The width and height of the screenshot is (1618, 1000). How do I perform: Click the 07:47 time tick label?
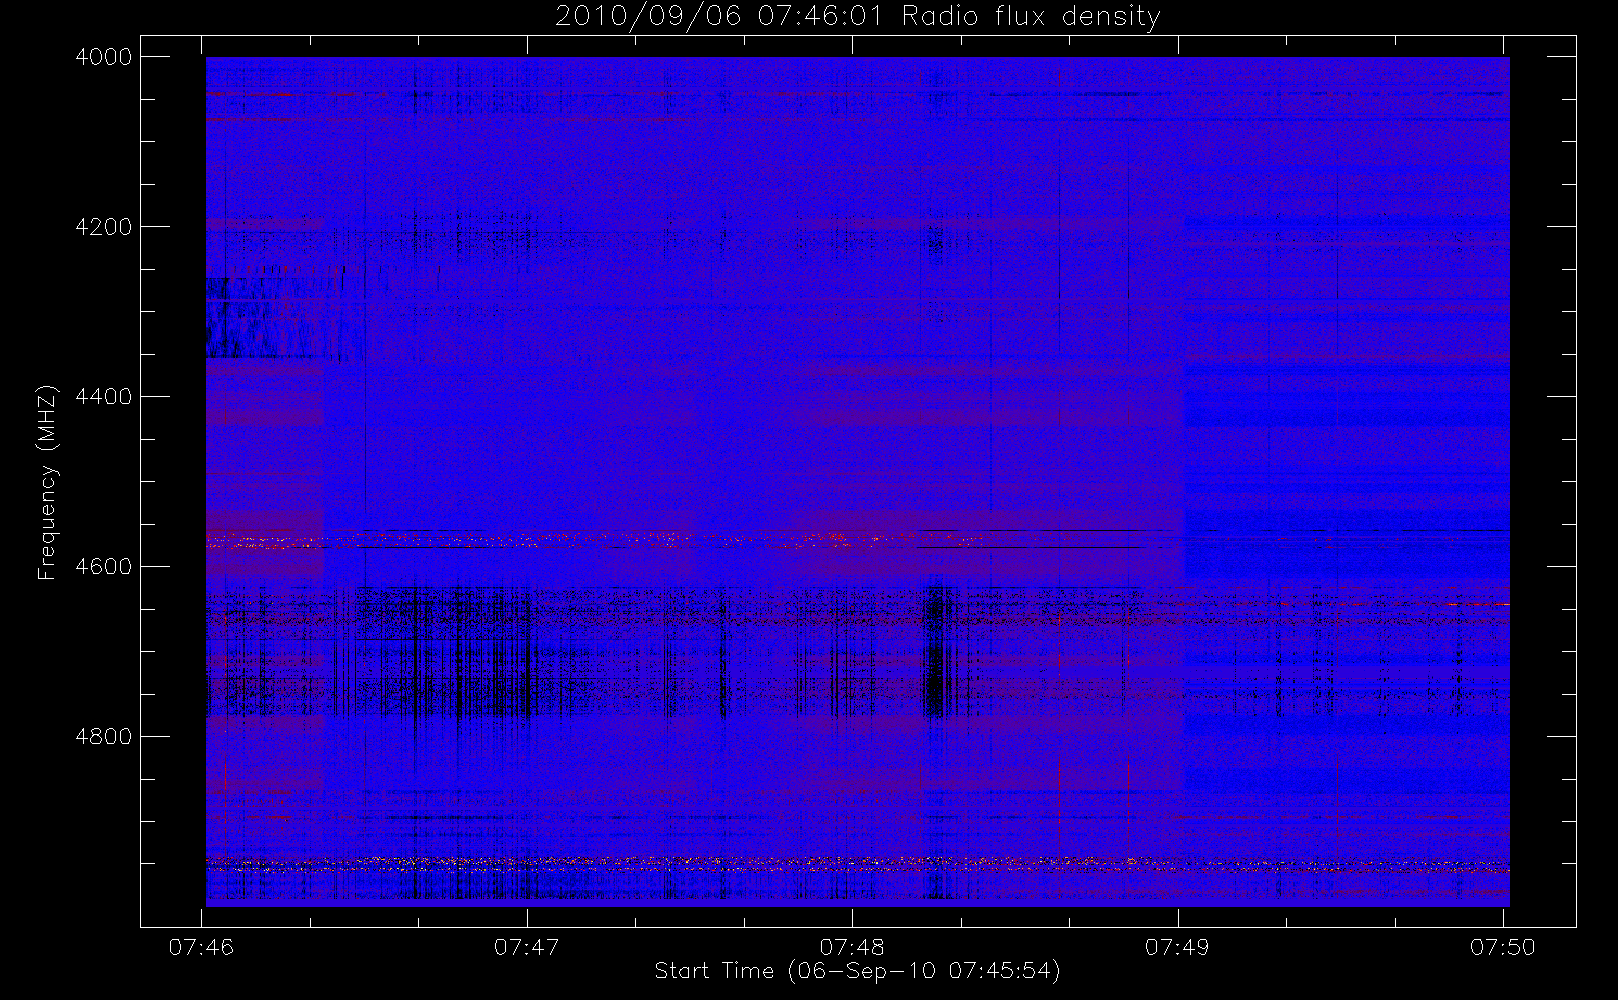point(526,947)
